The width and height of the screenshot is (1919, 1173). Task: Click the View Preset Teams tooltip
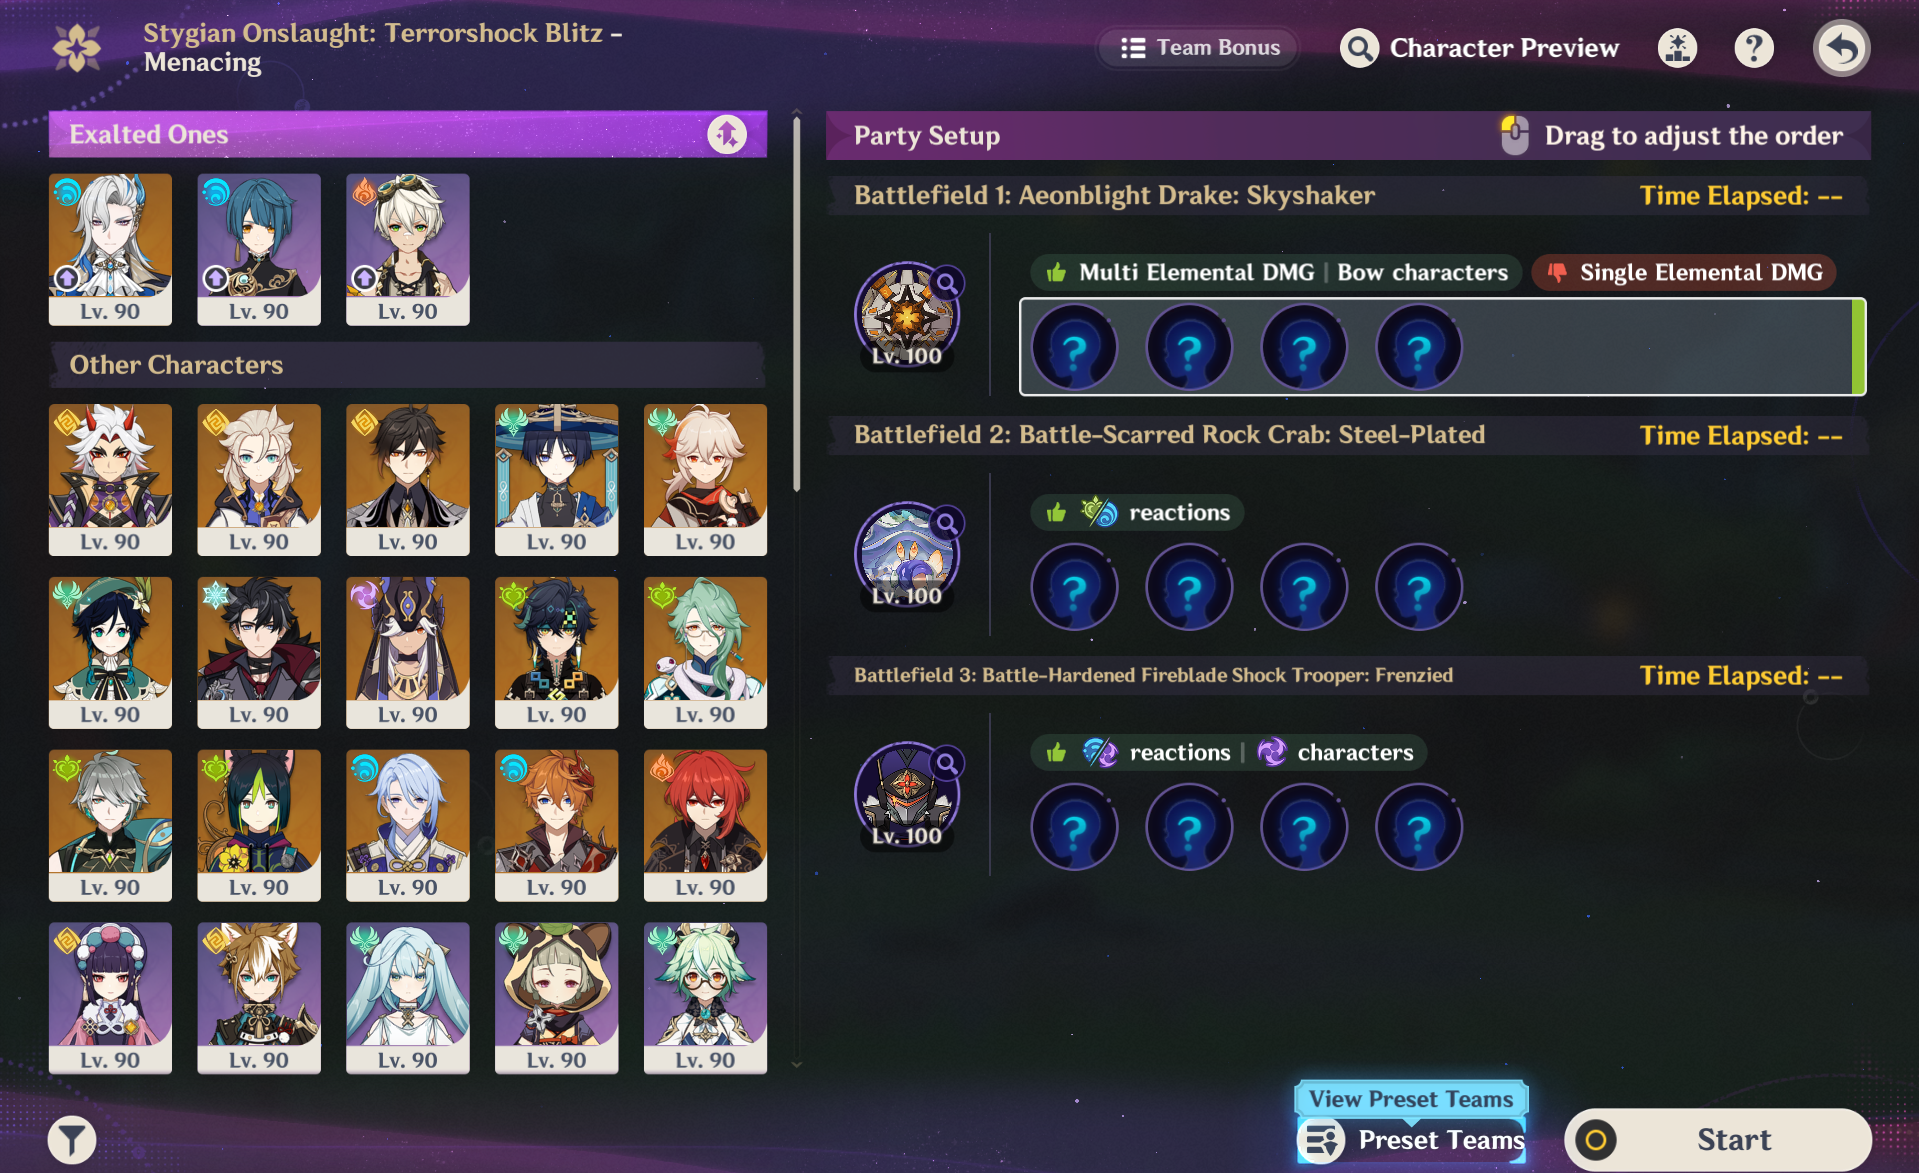[1411, 1099]
